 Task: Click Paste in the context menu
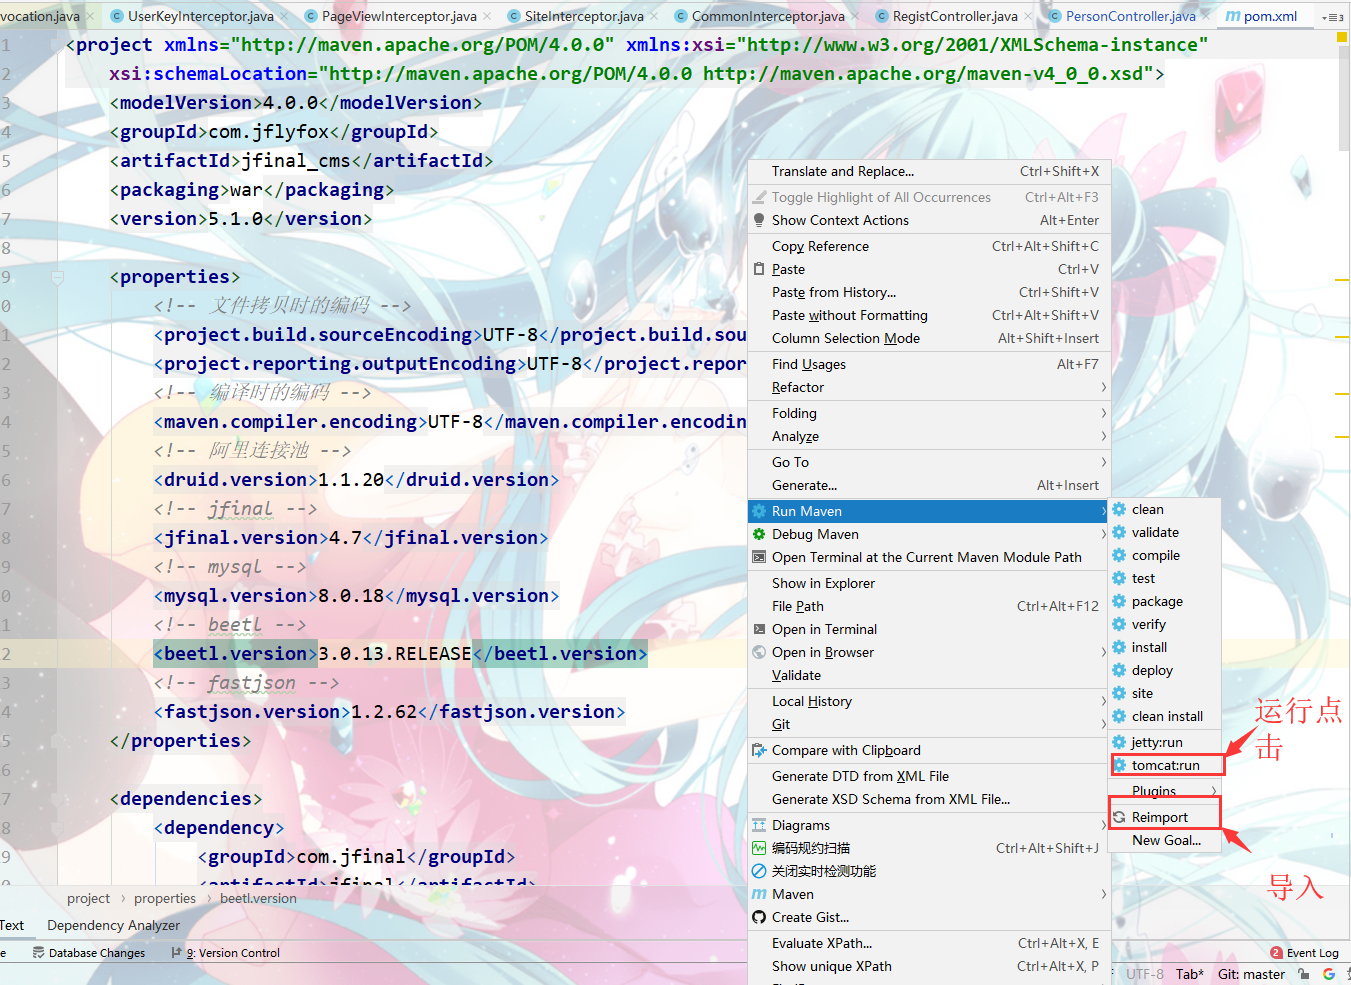coord(929,269)
